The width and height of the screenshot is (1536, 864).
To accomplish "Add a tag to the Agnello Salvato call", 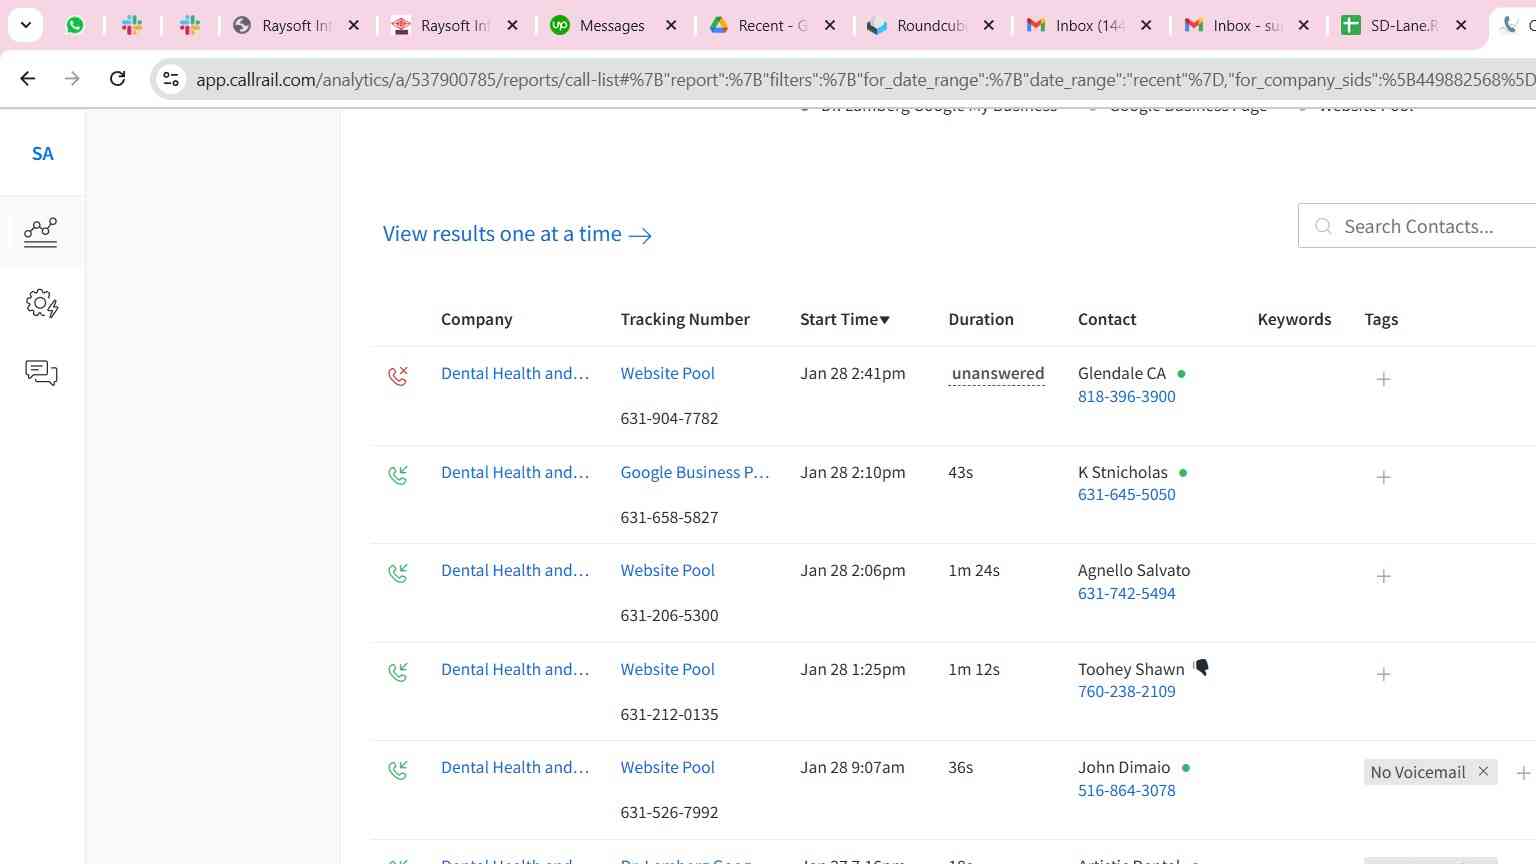I will [x=1383, y=576].
